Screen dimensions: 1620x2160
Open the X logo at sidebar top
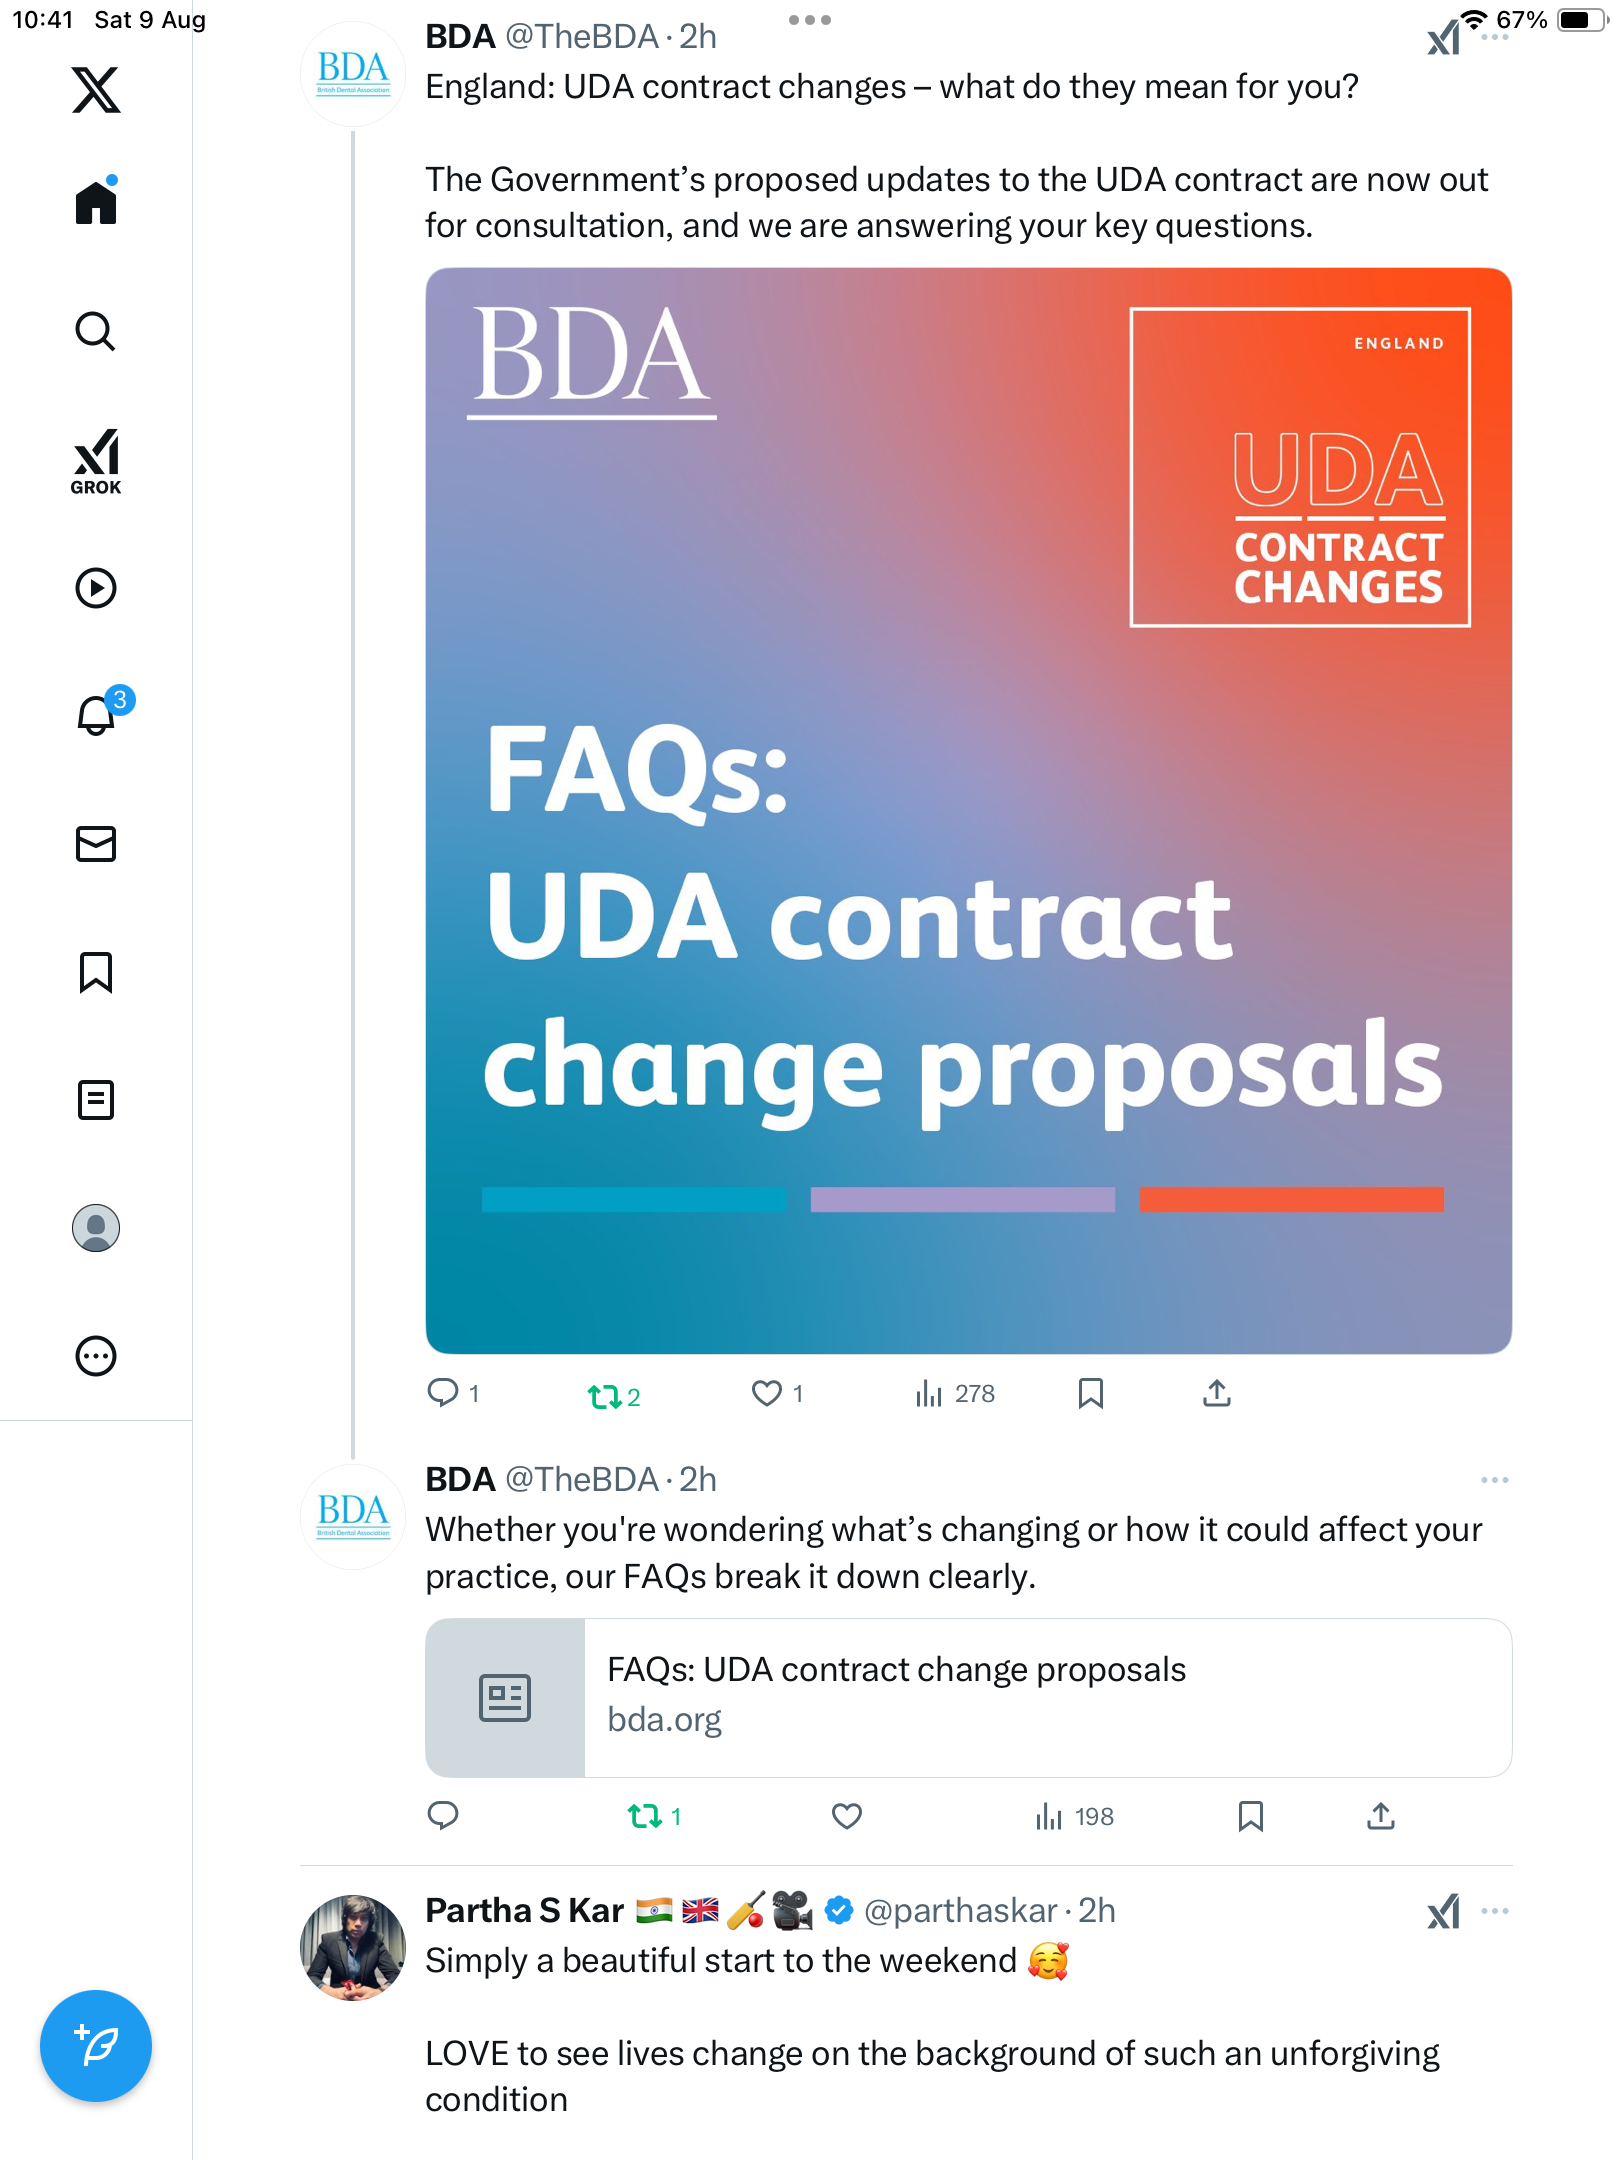96,90
